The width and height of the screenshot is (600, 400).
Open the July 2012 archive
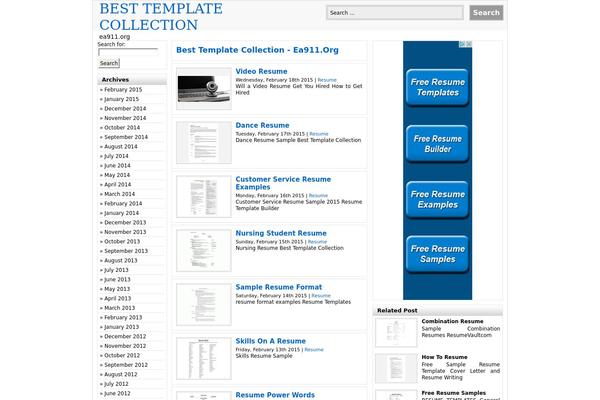[x=116, y=384]
